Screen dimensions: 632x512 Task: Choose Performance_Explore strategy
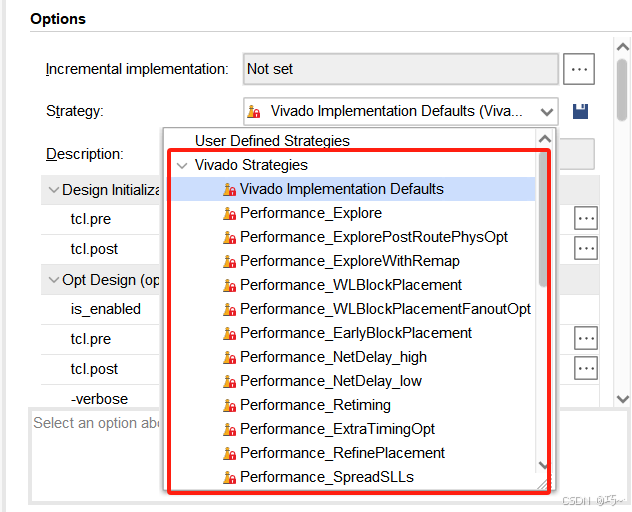pos(311,213)
